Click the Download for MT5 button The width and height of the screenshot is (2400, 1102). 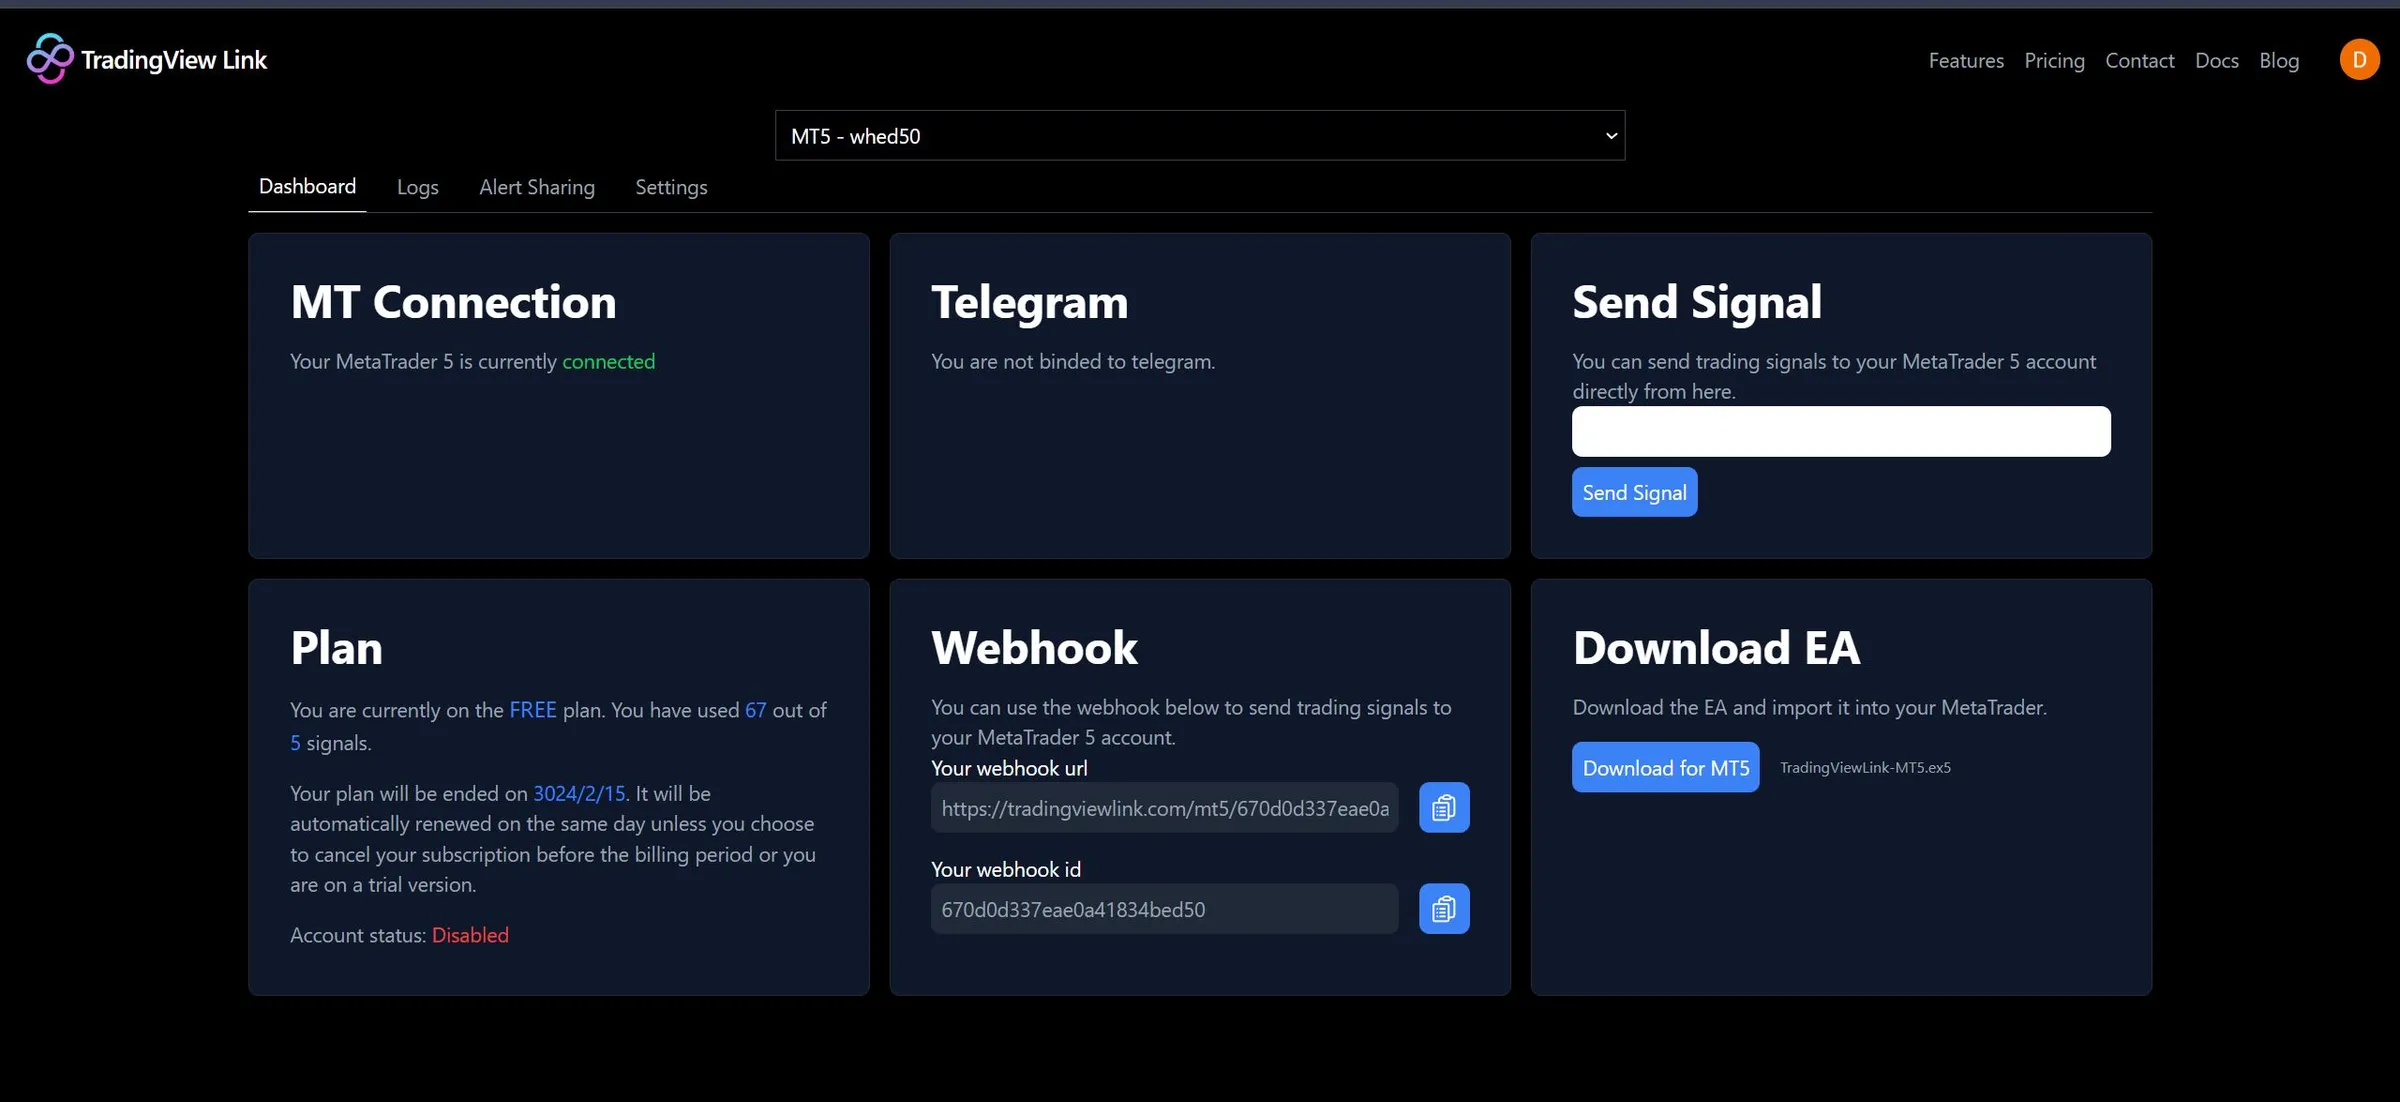click(1665, 767)
